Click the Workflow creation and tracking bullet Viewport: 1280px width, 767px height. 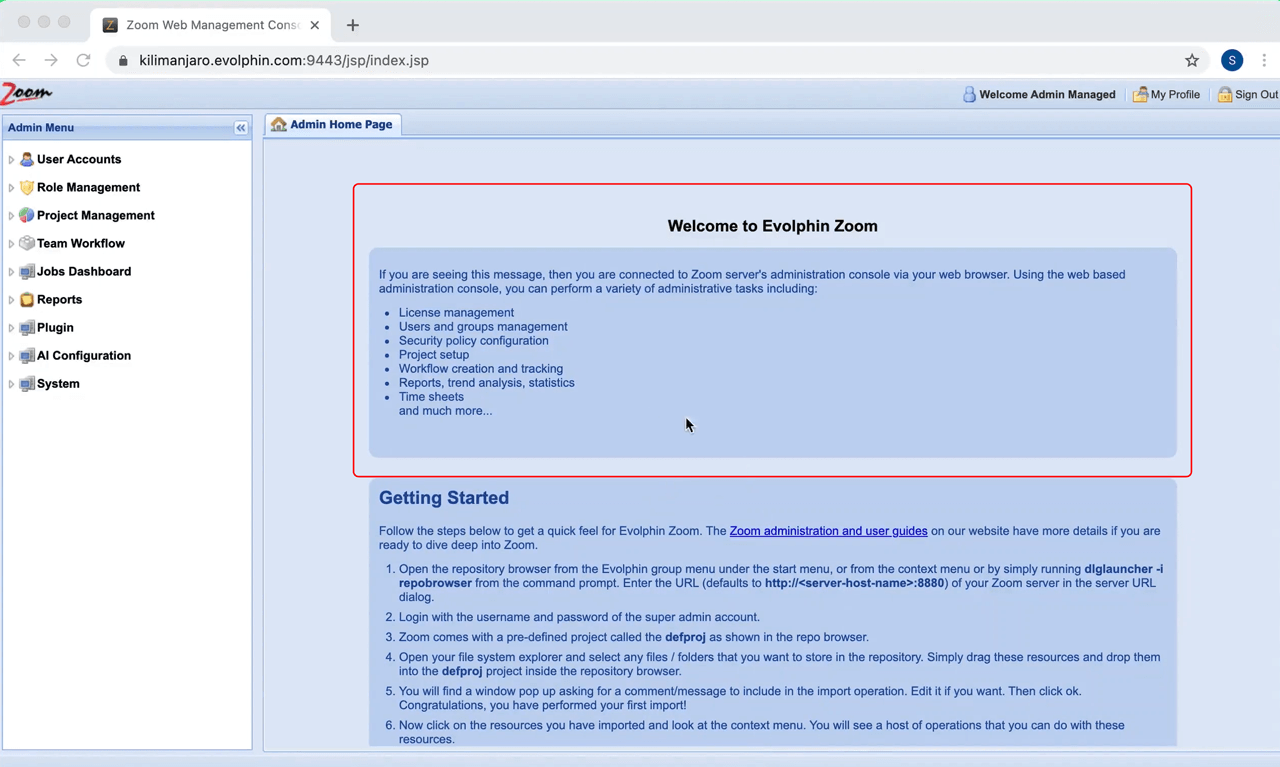tap(481, 368)
